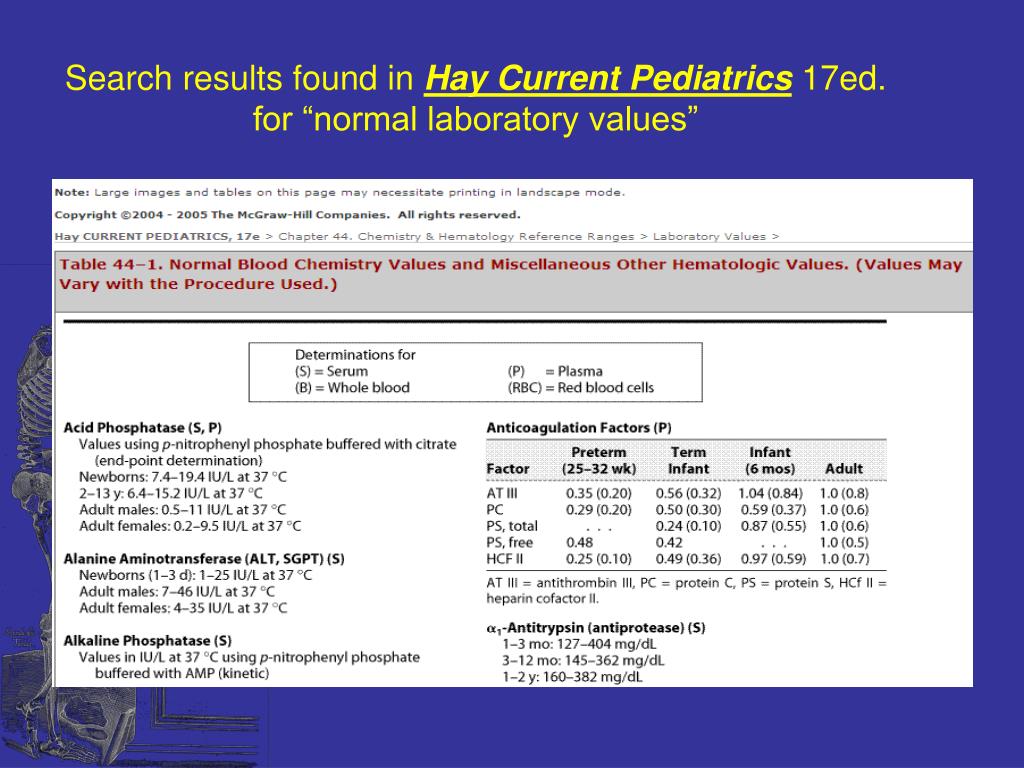Select the "AT III" row label
The height and width of the screenshot is (768, 1024).
click(502, 494)
